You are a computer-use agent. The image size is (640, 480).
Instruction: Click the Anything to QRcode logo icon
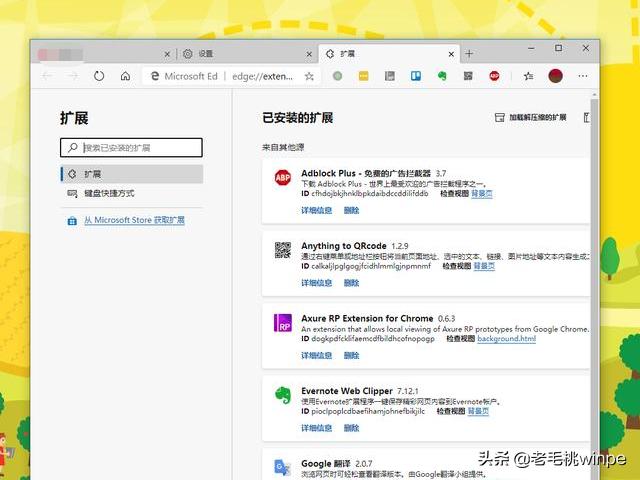coord(282,250)
